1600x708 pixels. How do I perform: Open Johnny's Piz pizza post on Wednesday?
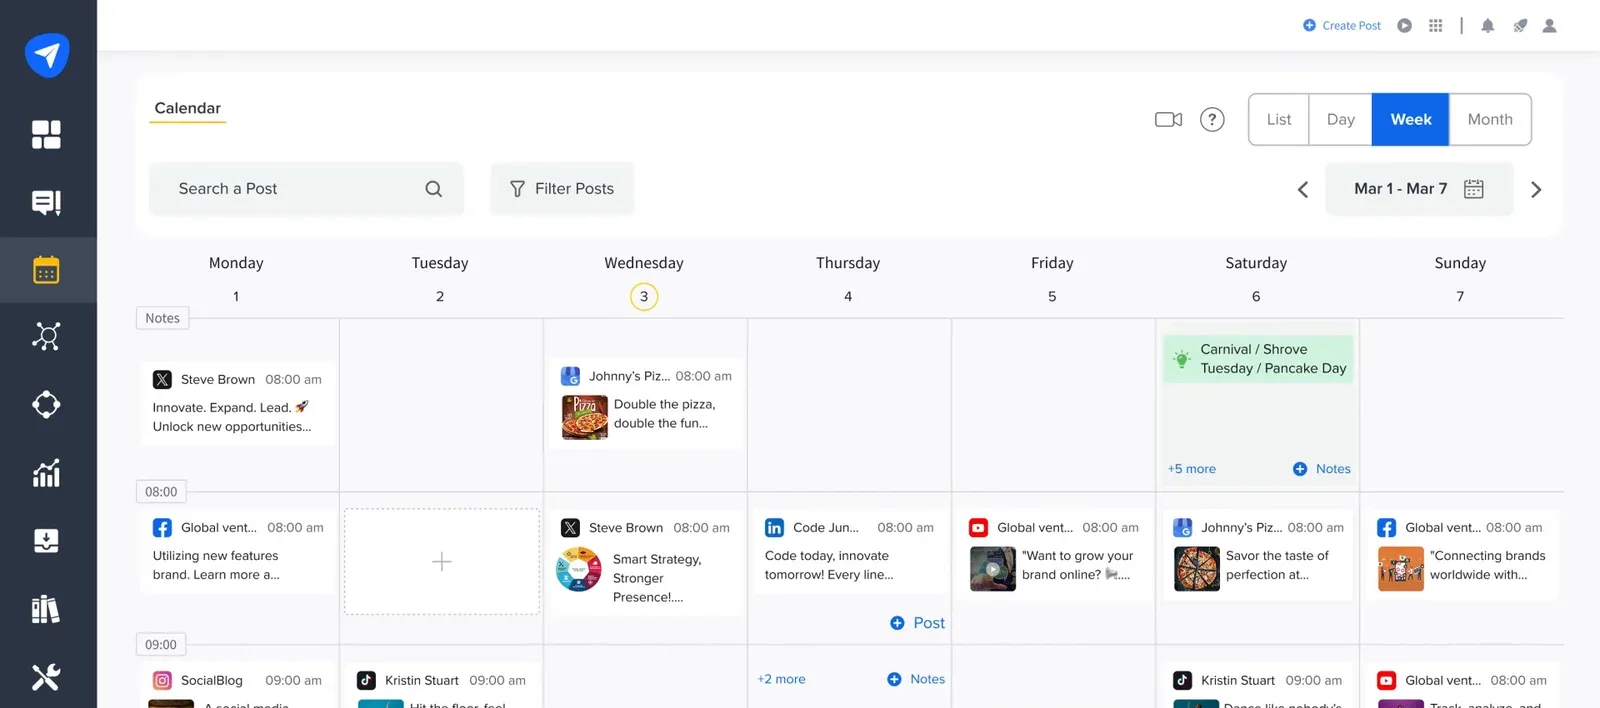(646, 403)
